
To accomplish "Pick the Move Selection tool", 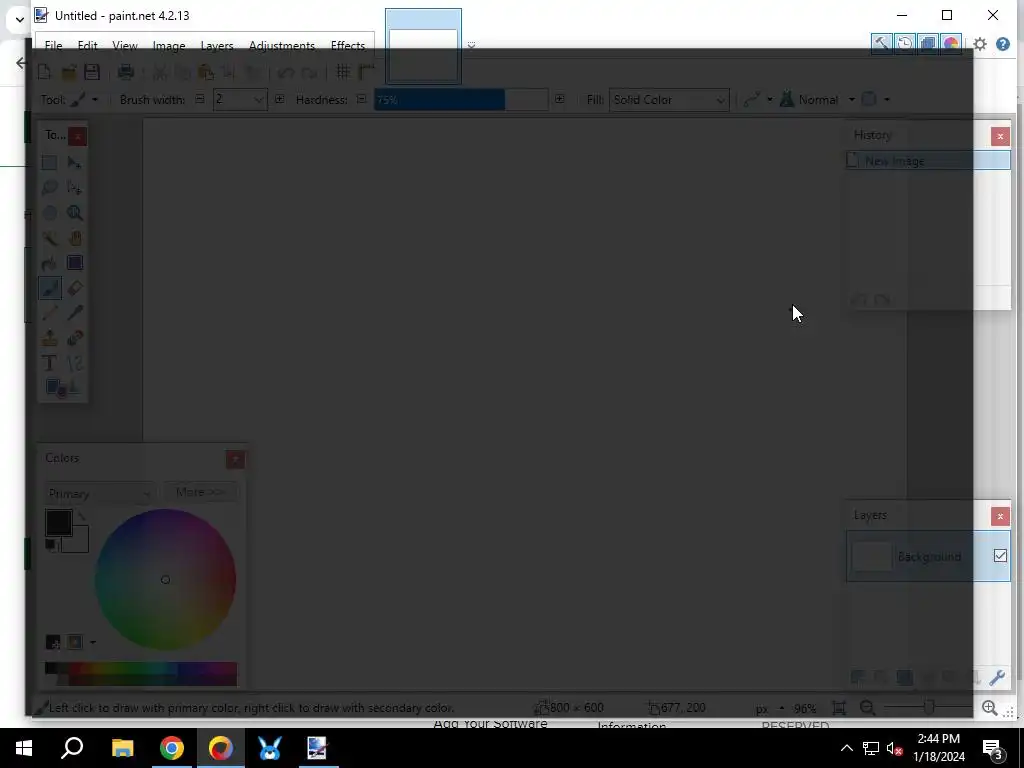I will pyautogui.click(x=74, y=188).
